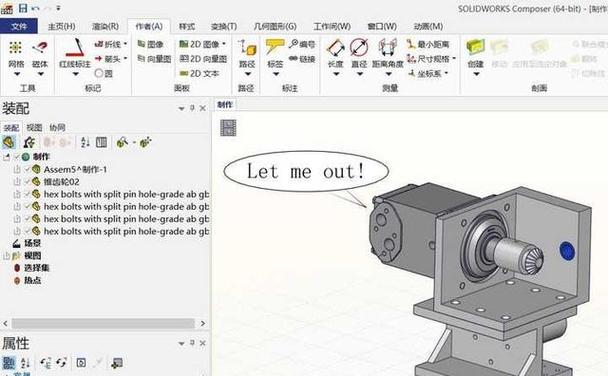Open the dropdown arrow under 红线标注
The height and width of the screenshot is (376, 608).
75,74
